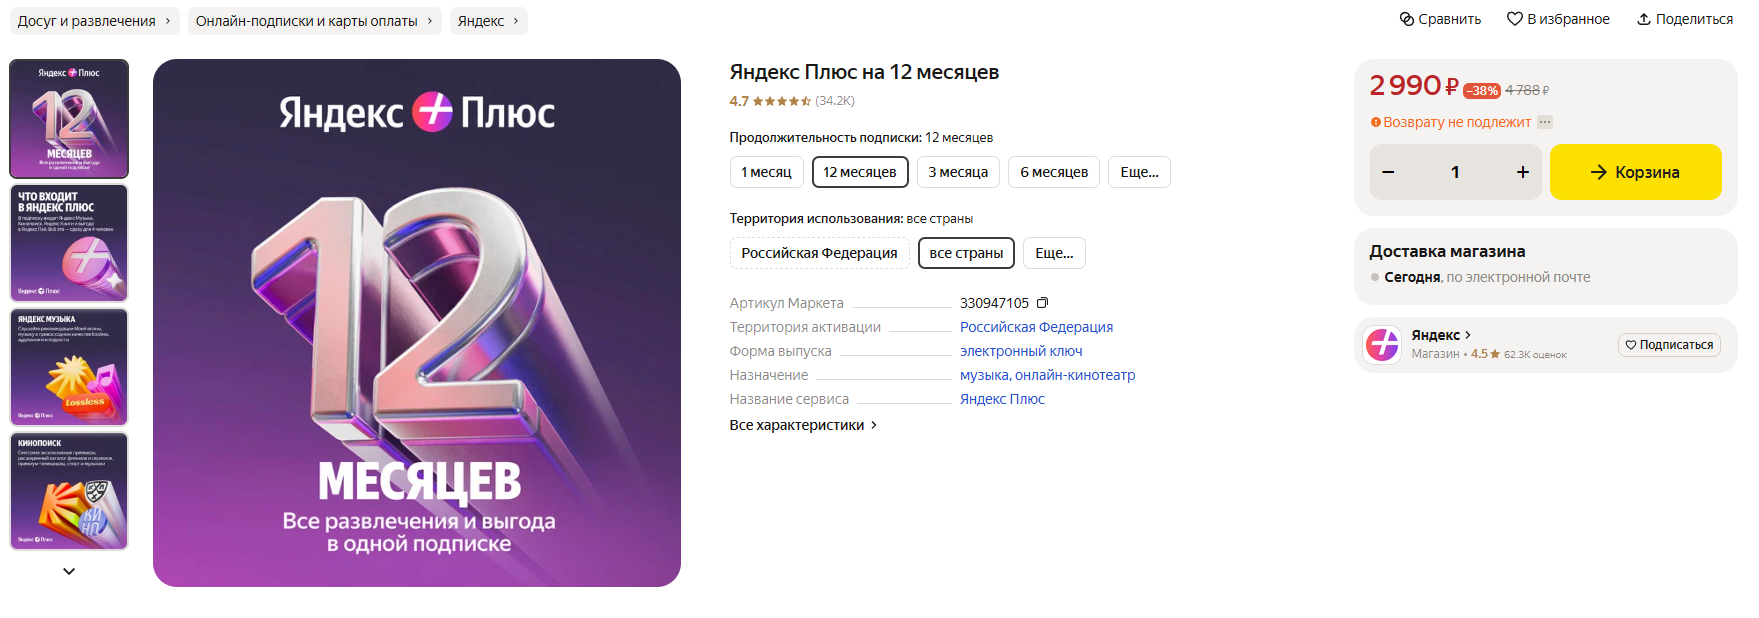Subscribe to the store via Подписаться
The height and width of the screenshot is (618, 1759).
click(1669, 345)
